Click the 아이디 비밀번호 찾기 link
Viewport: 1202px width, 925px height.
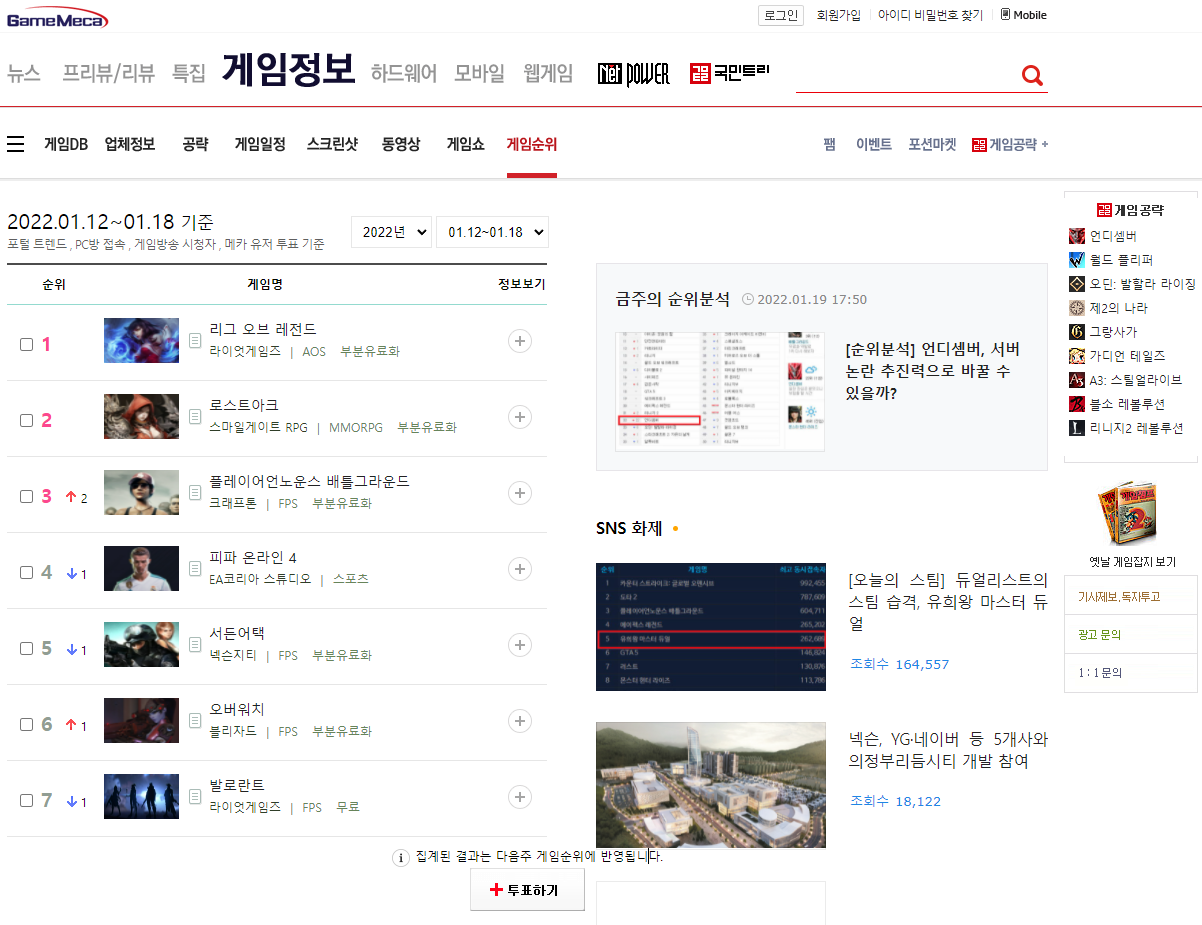click(931, 15)
